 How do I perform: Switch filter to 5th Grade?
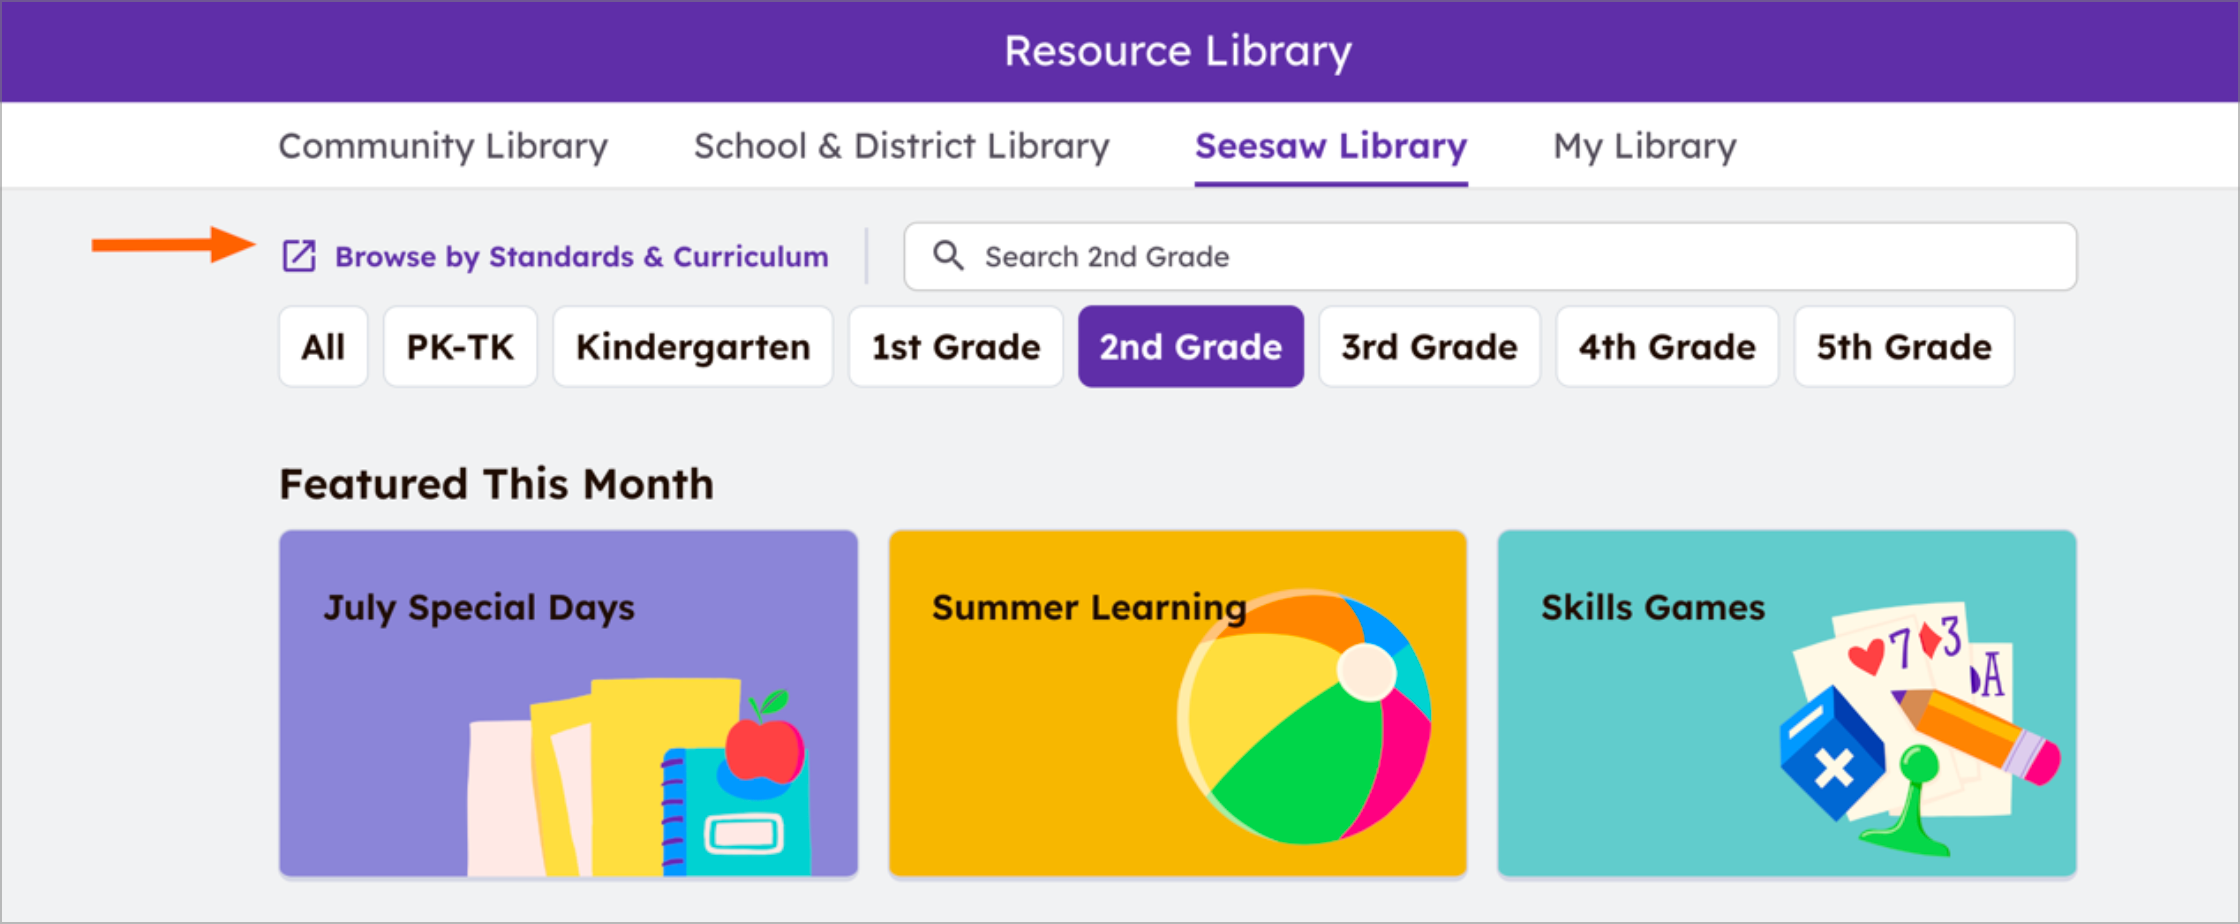coord(1904,347)
